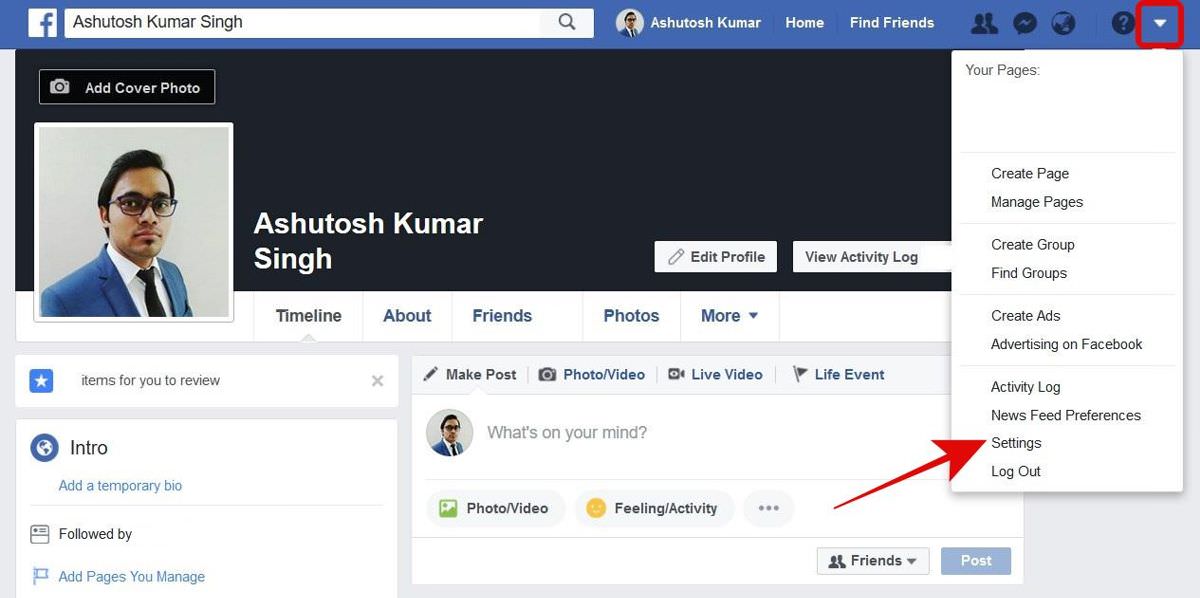1200x598 pixels.
Task: Click the Intro globe icon
Action: (x=44, y=447)
